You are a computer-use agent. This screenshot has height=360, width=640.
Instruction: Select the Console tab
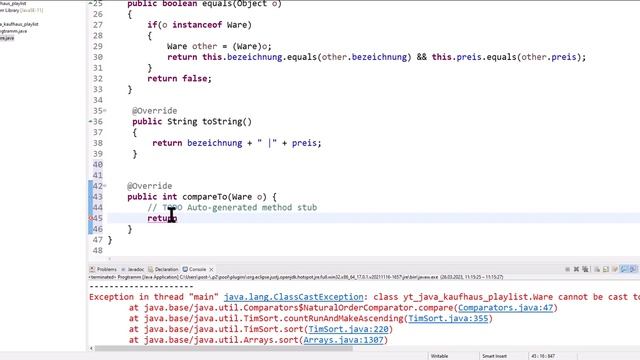pos(195,269)
